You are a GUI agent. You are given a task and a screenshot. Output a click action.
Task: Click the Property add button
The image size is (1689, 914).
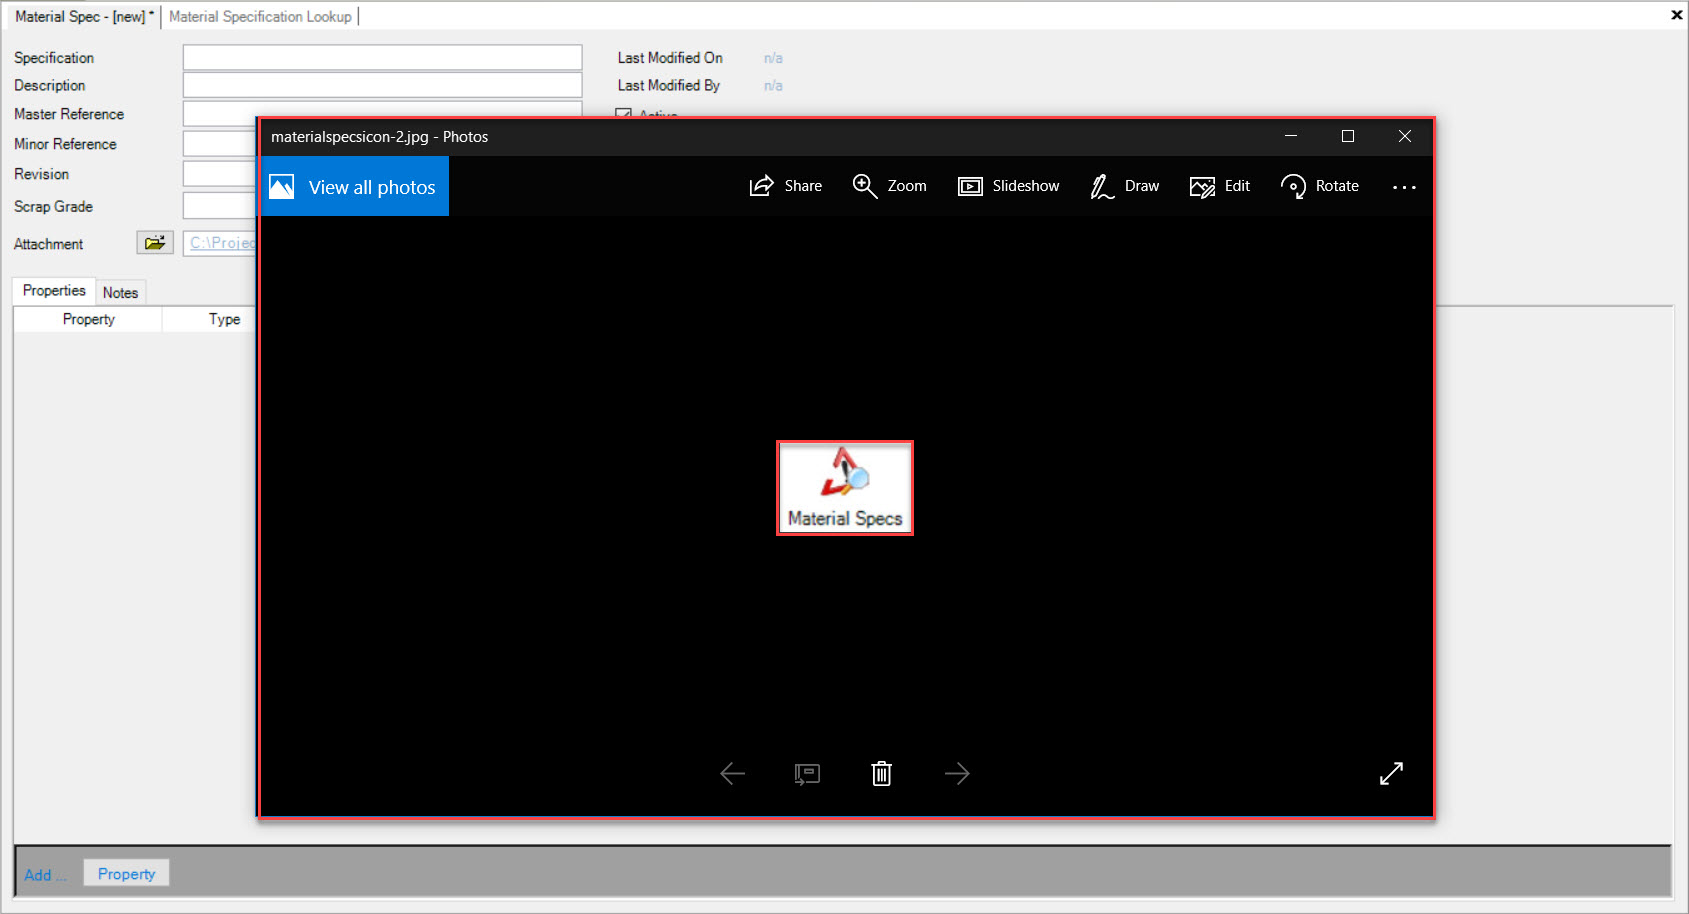[x=126, y=873]
